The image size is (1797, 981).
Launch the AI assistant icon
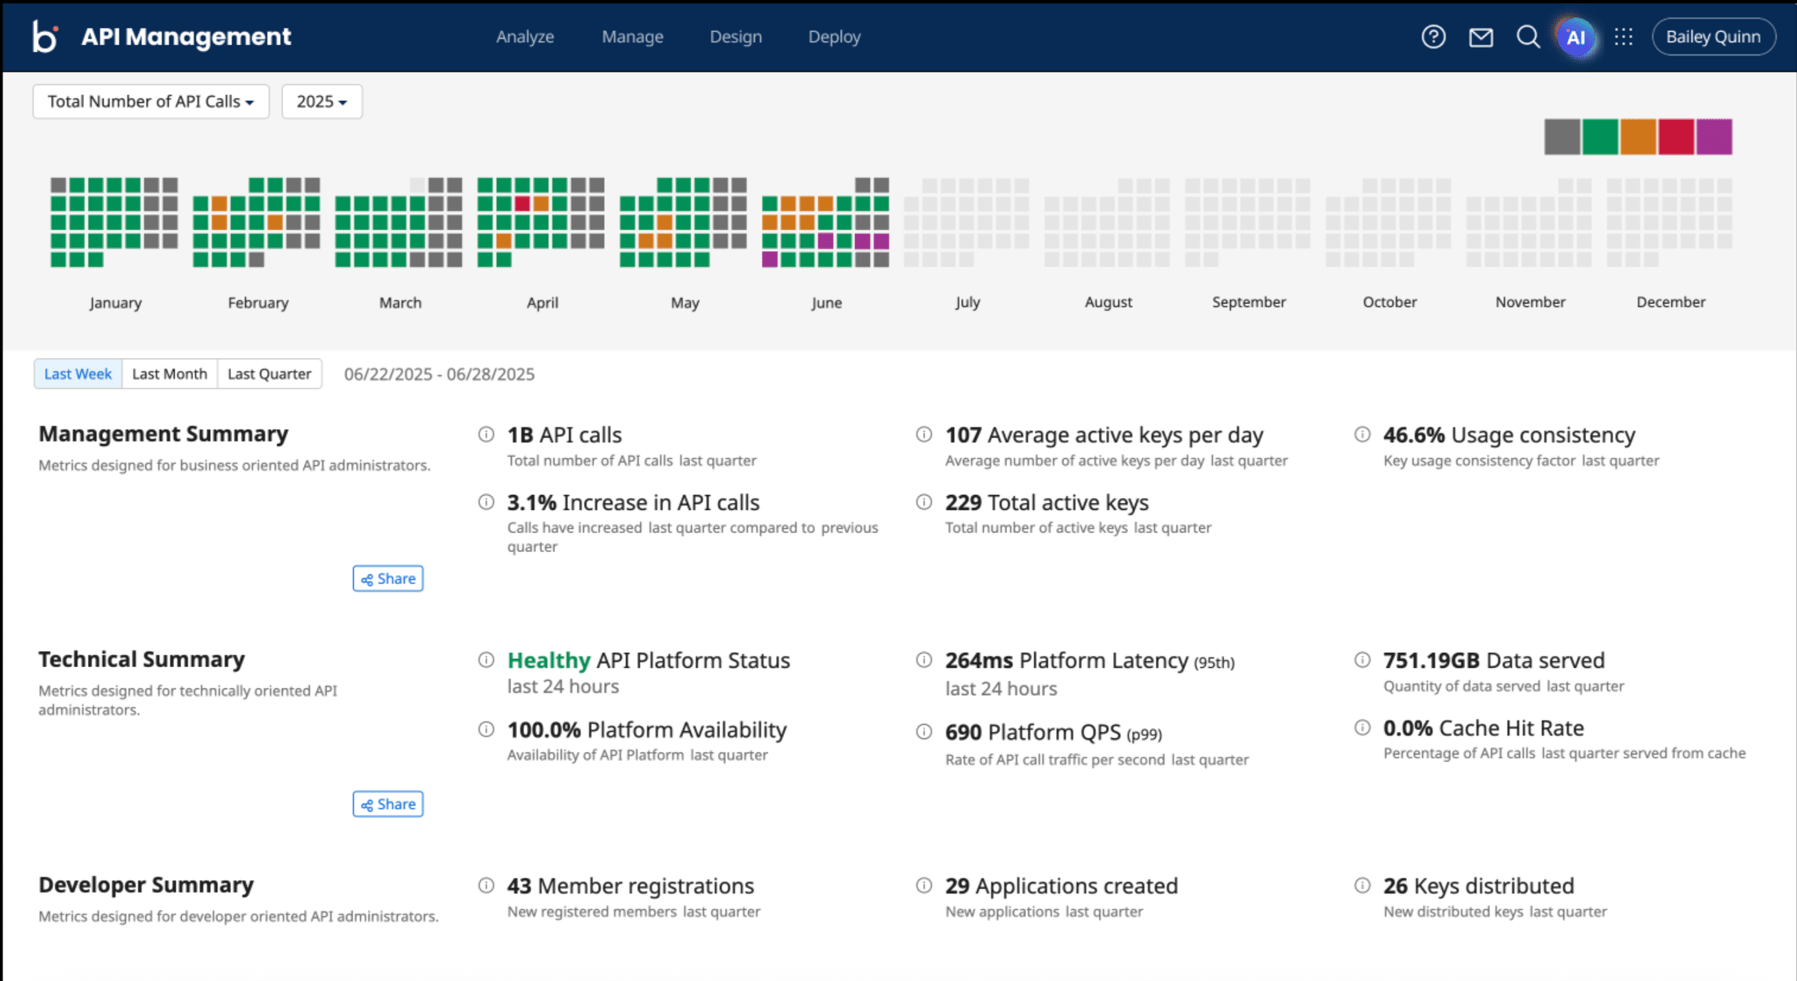[x=1576, y=37]
